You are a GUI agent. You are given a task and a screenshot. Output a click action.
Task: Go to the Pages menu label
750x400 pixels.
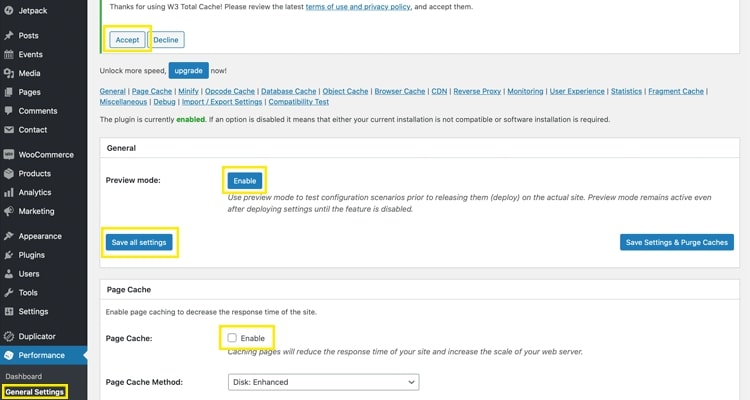pos(30,92)
